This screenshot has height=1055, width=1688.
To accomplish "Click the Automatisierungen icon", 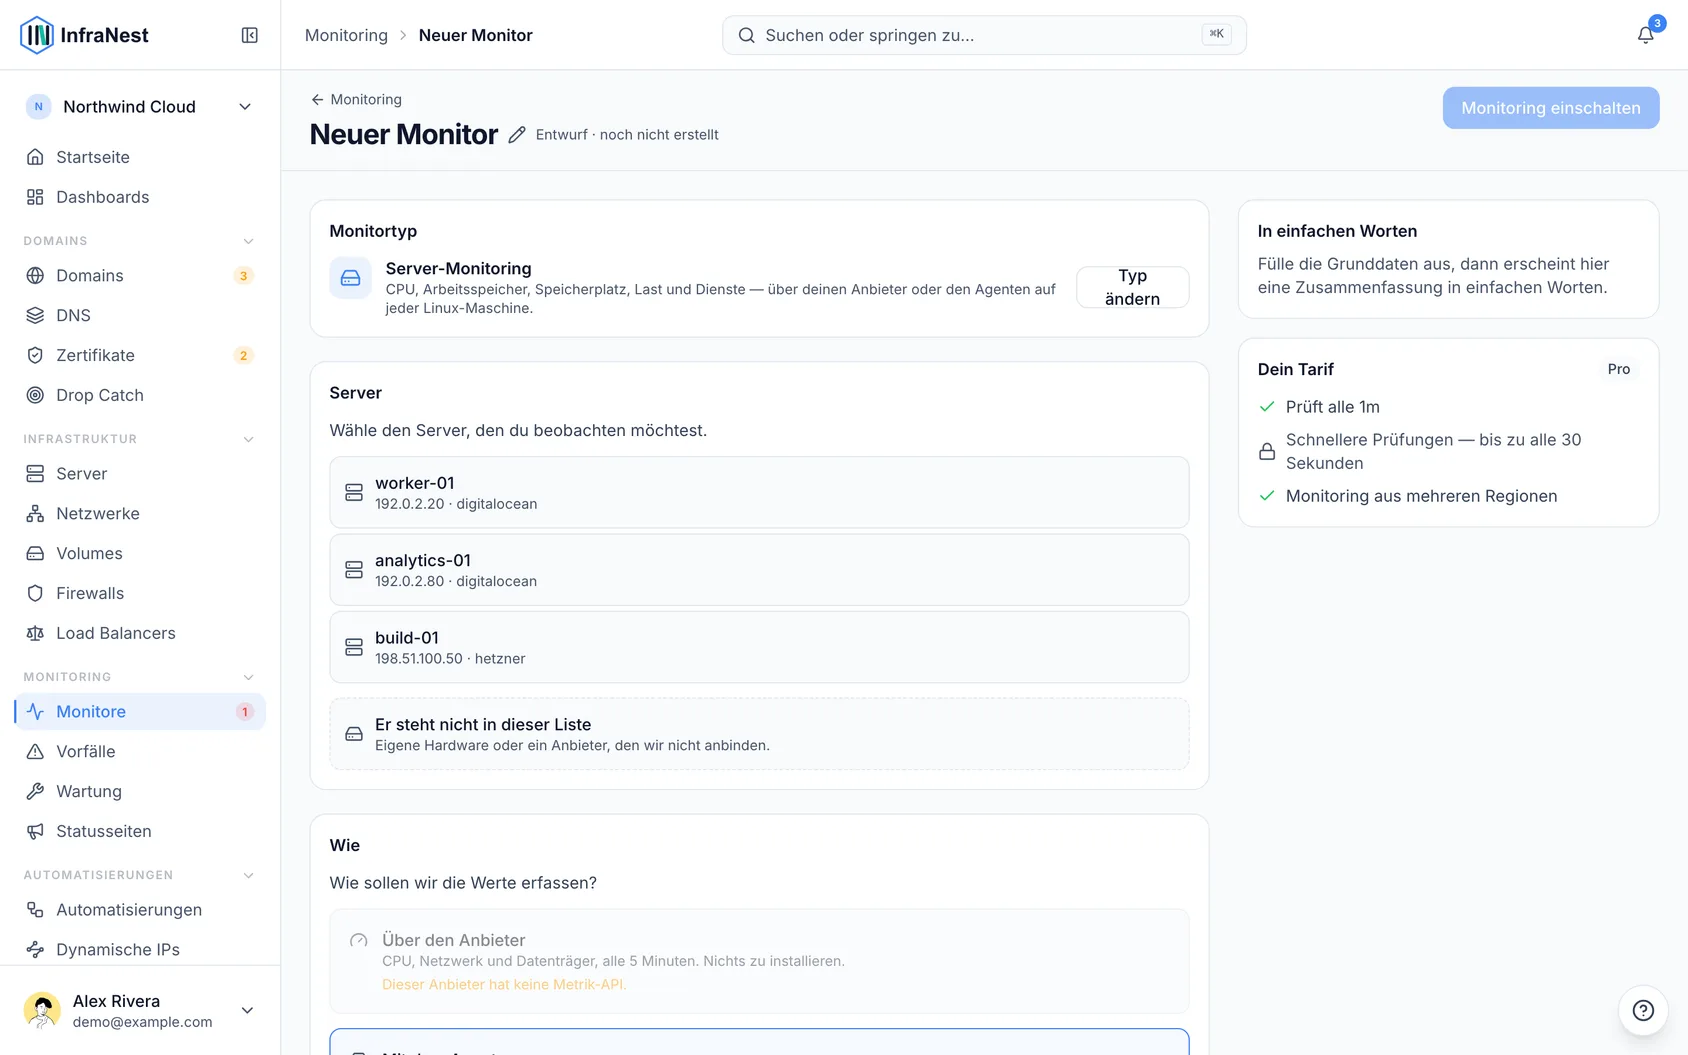I will pos(35,909).
